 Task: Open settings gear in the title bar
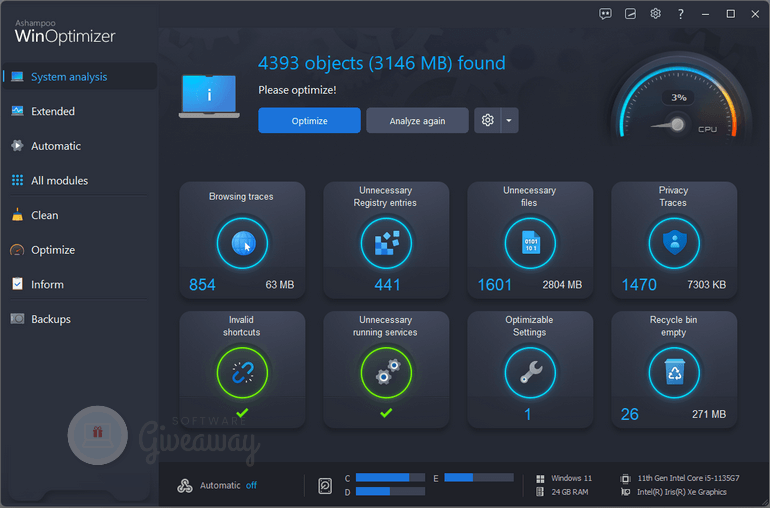click(656, 14)
